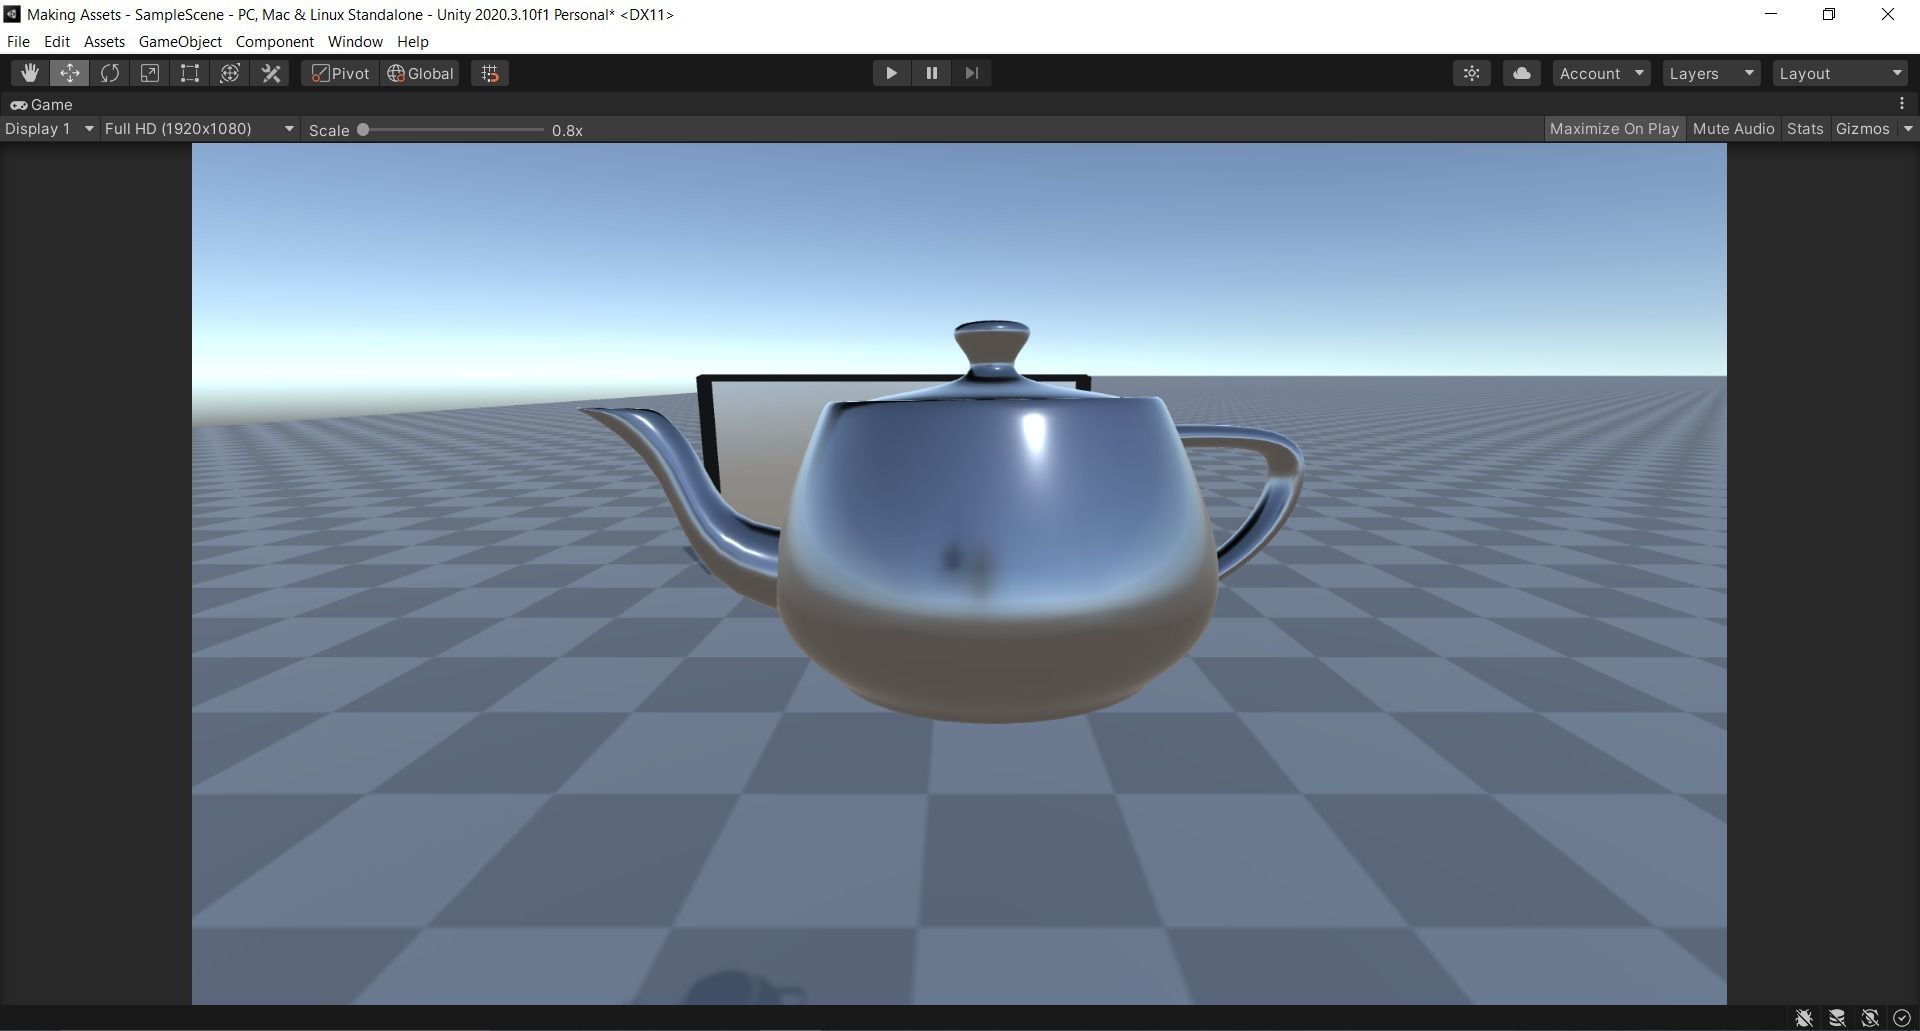Open the GameObject menu

tap(180, 42)
